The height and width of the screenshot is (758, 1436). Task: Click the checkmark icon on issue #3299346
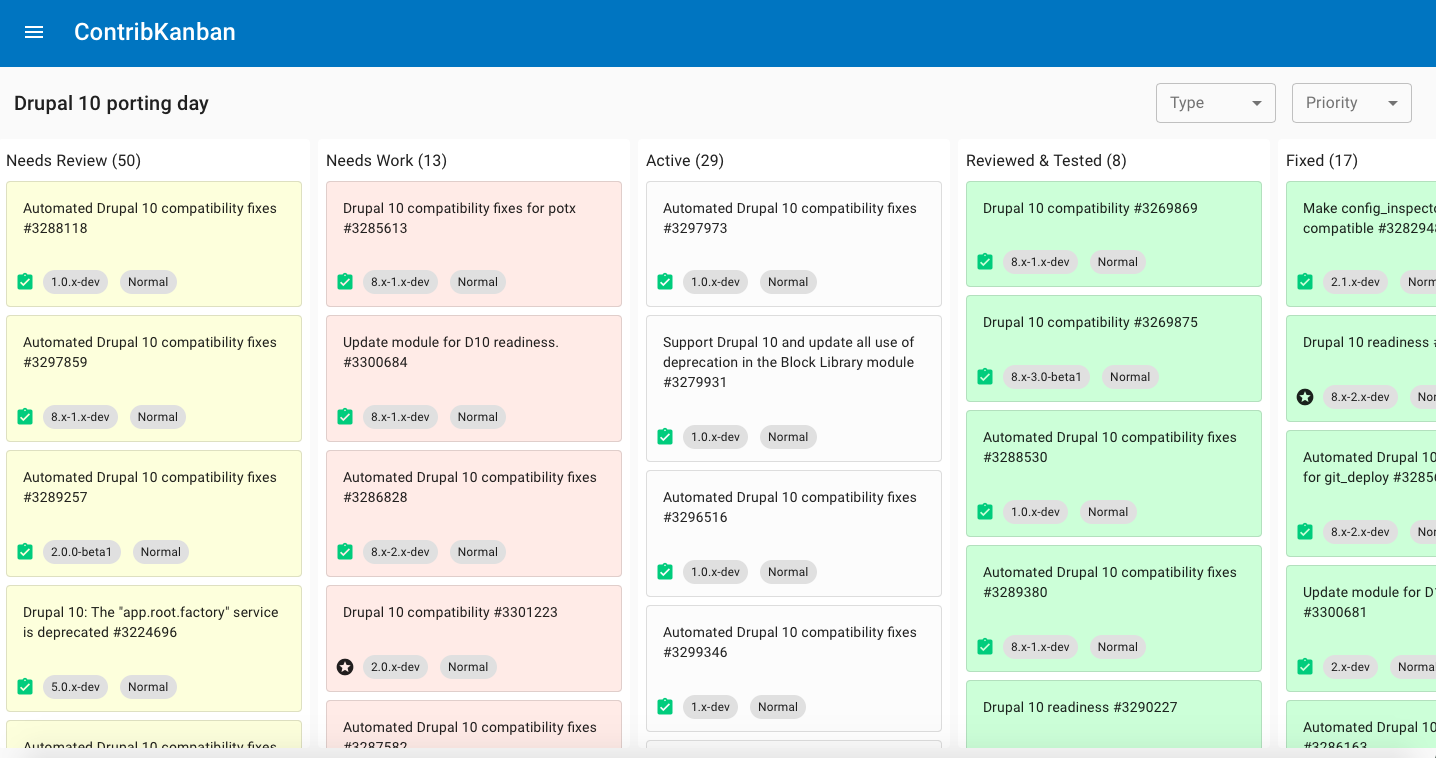click(x=665, y=707)
